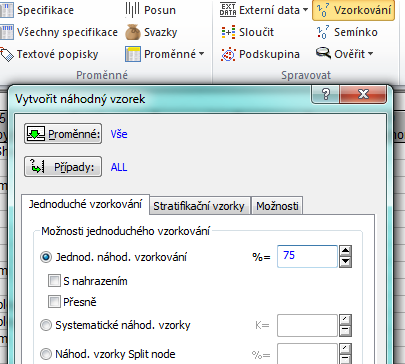405x364 pixels.
Task: Select the Jednoduché vzorkování tab
Action: (85, 204)
